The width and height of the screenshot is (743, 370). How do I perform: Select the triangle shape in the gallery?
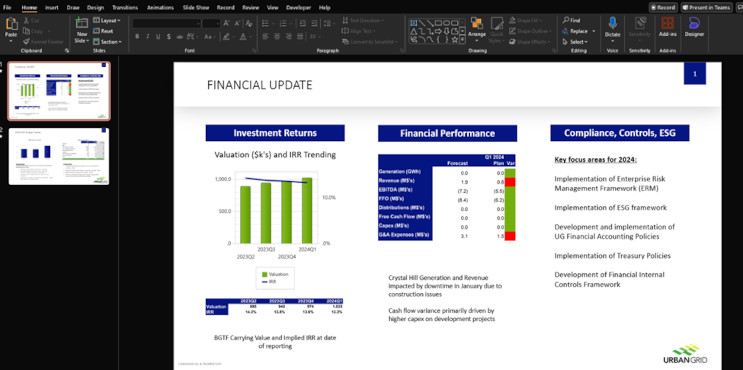click(414, 31)
